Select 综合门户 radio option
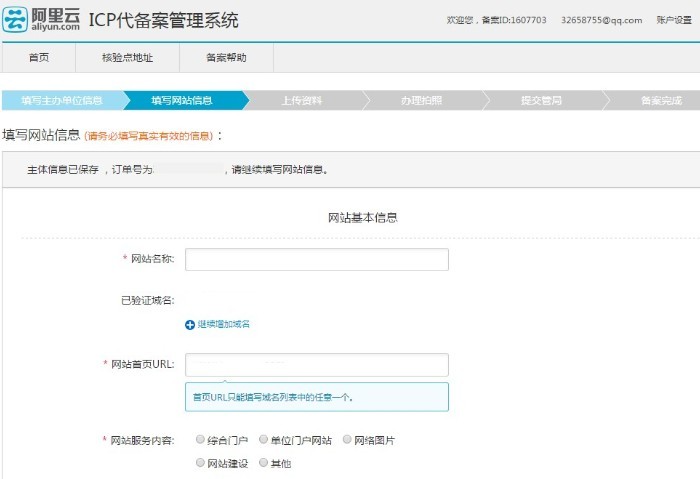 (x=201, y=440)
